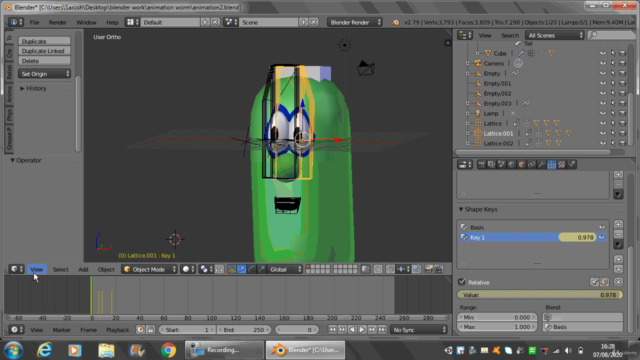This screenshot has width=640, height=360.
Task: Play animation in reverse
Action: [352, 329]
